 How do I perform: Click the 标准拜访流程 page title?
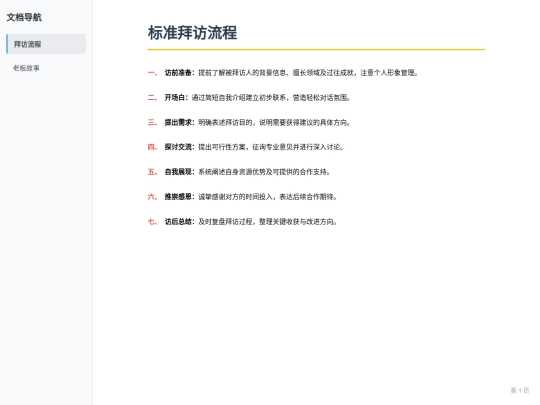192,33
